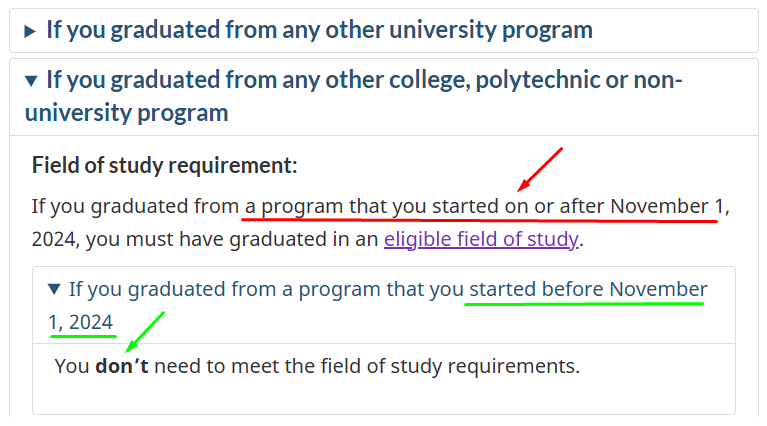Click the red arrow annotation

tap(540, 169)
